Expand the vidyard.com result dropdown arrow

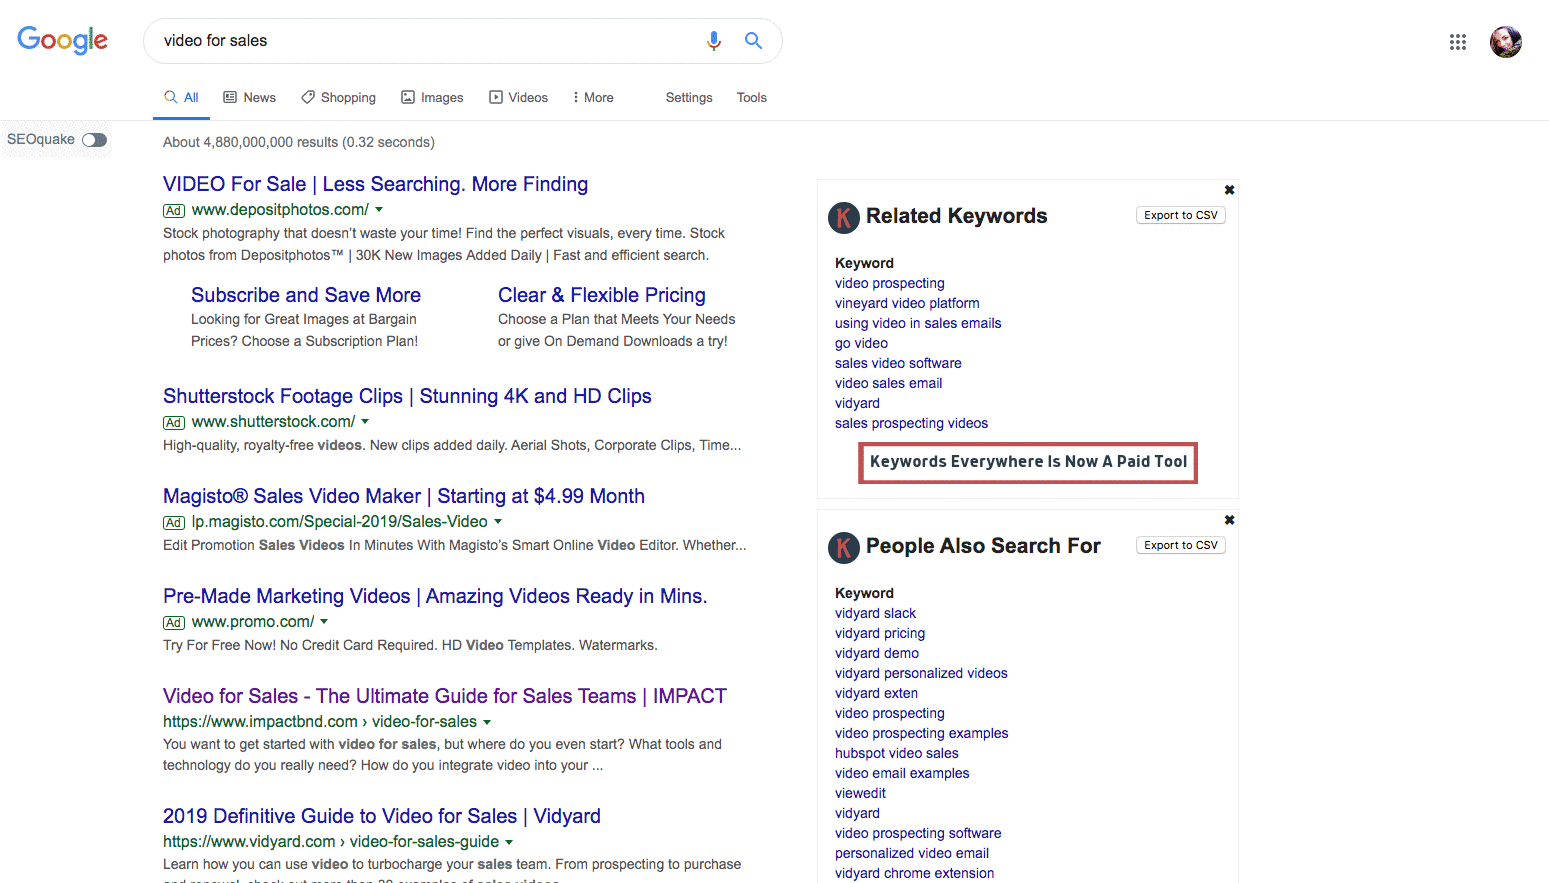(x=509, y=842)
